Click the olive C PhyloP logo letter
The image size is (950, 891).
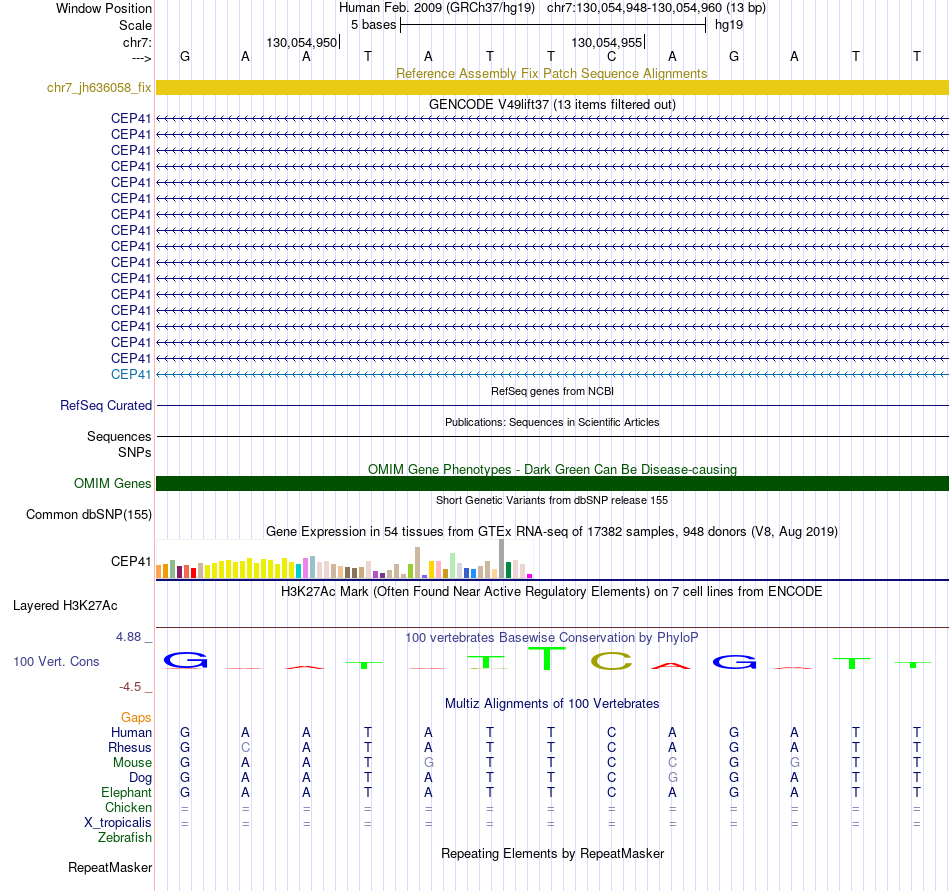(611, 660)
